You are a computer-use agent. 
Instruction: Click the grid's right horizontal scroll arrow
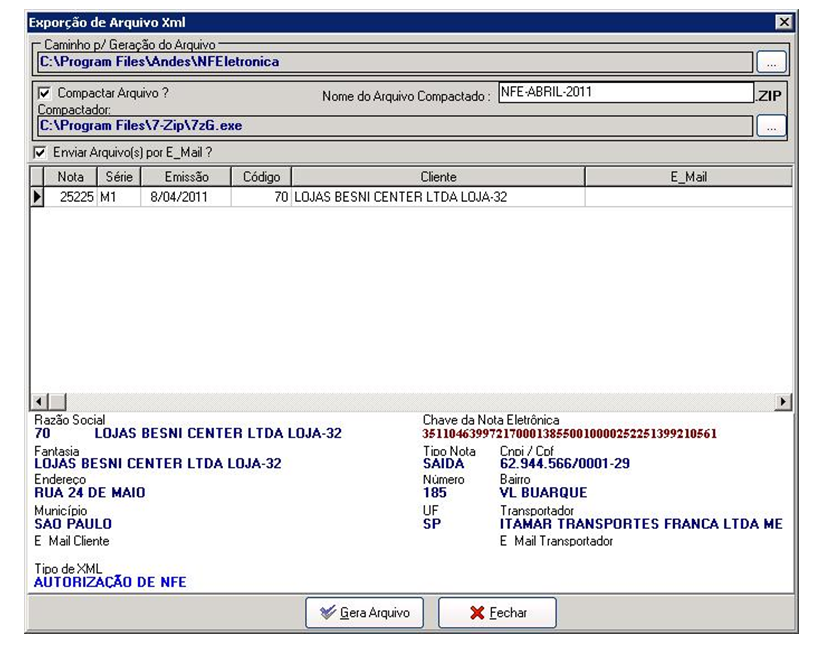[783, 402]
